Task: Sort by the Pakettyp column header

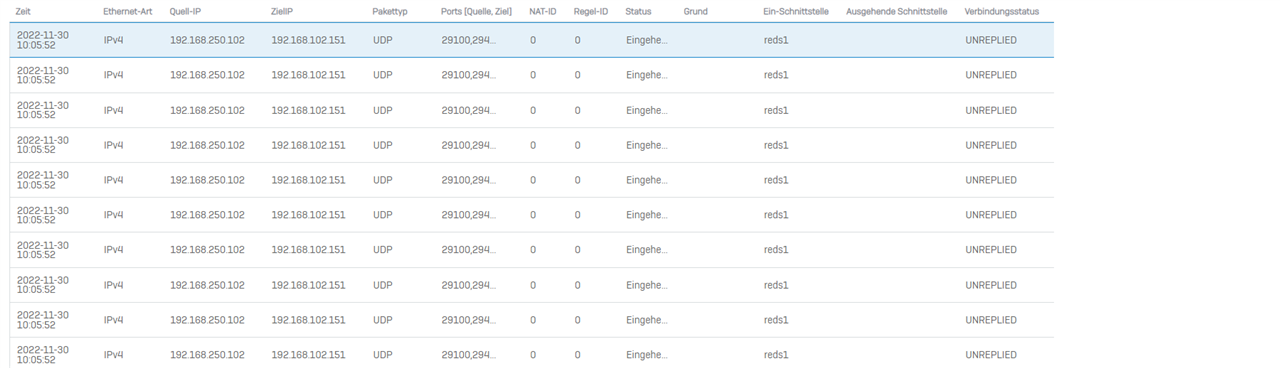Action: tap(390, 11)
